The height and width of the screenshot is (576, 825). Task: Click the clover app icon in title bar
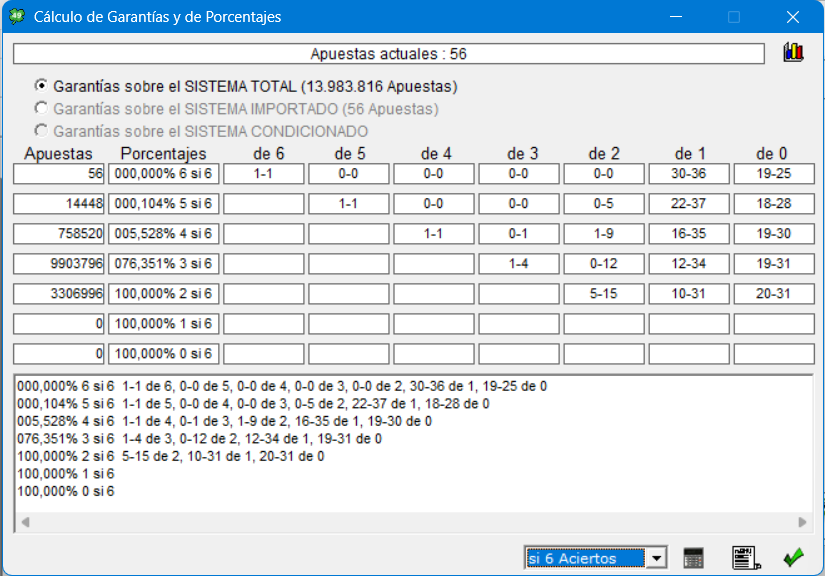click(x=17, y=16)
